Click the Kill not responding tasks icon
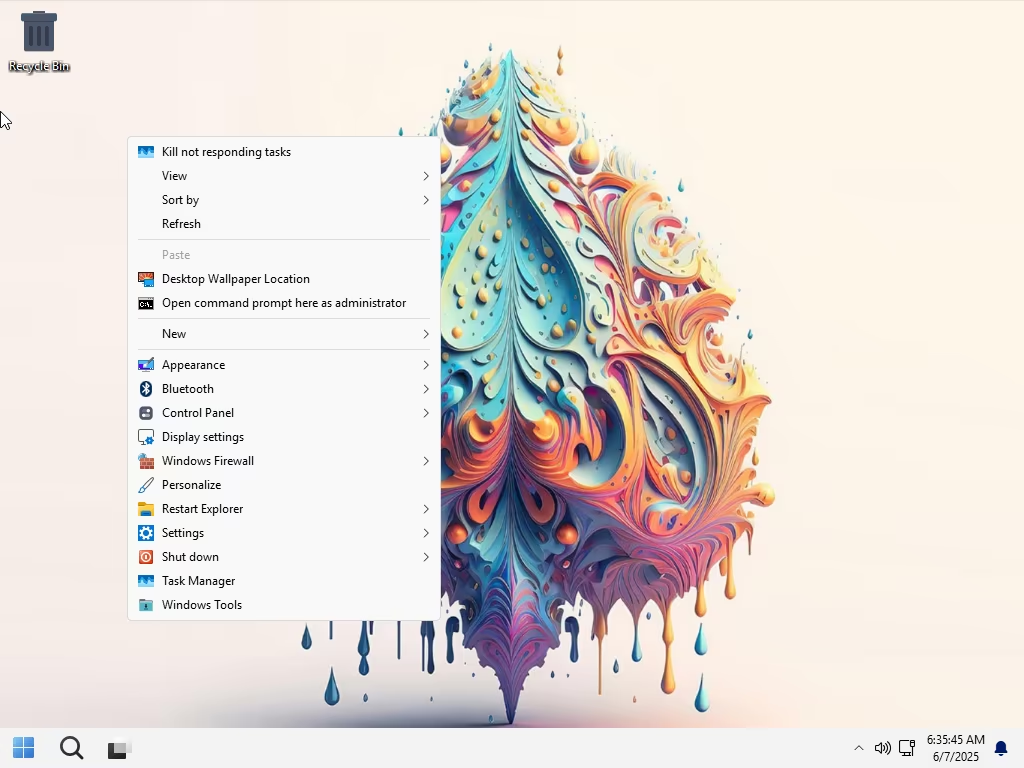Image resolution: width=1024 pixels, height=768 pixels. (x=146, y=152)
